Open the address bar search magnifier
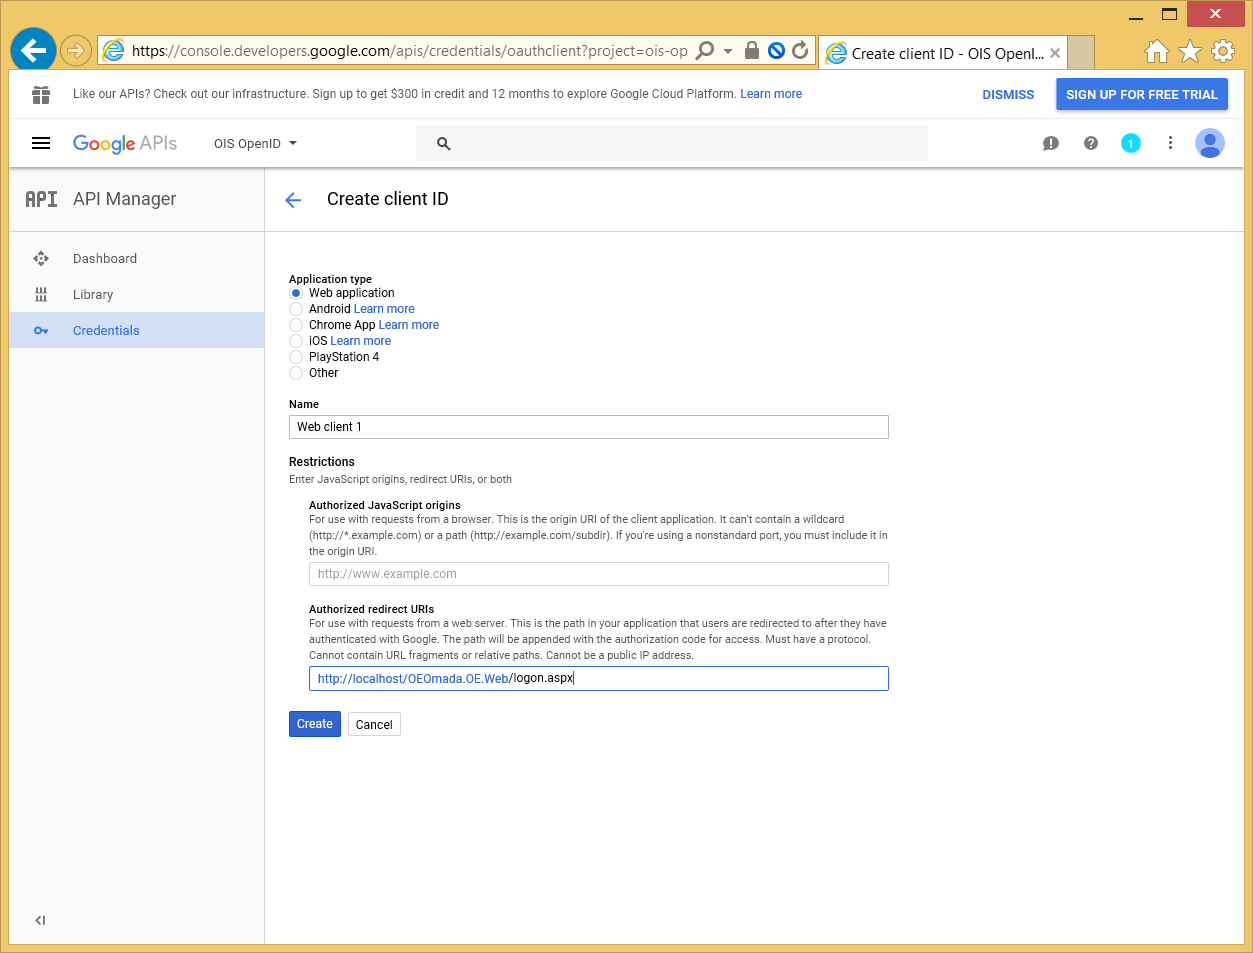 click(705, 50)
